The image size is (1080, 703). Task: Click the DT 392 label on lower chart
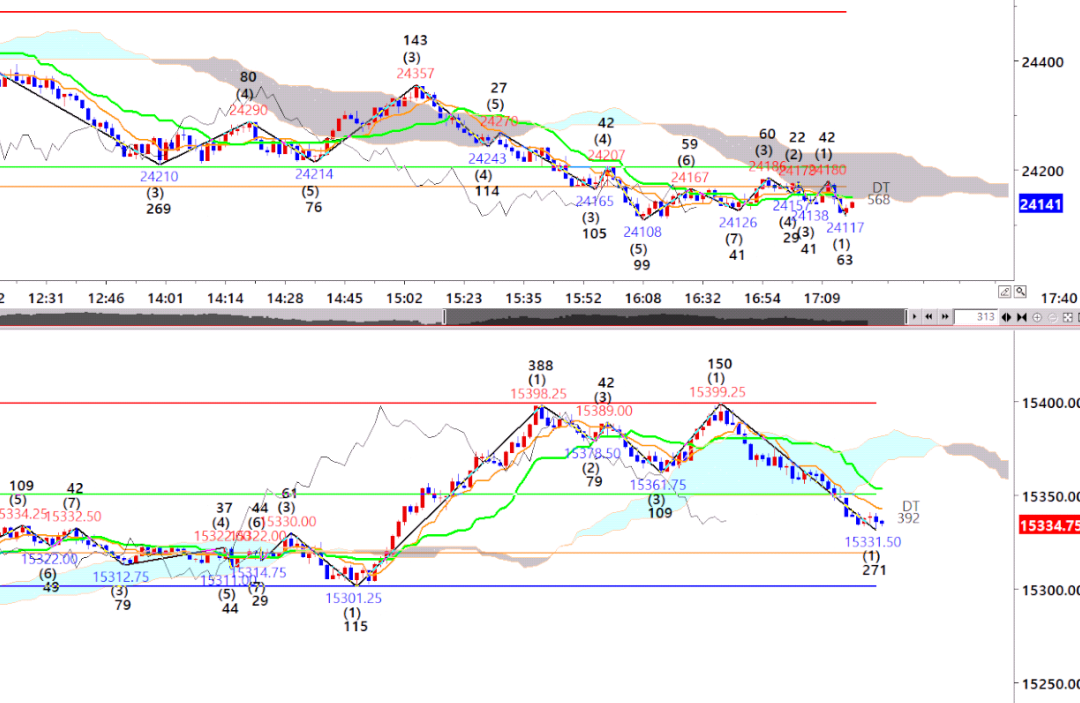(908, 512)
